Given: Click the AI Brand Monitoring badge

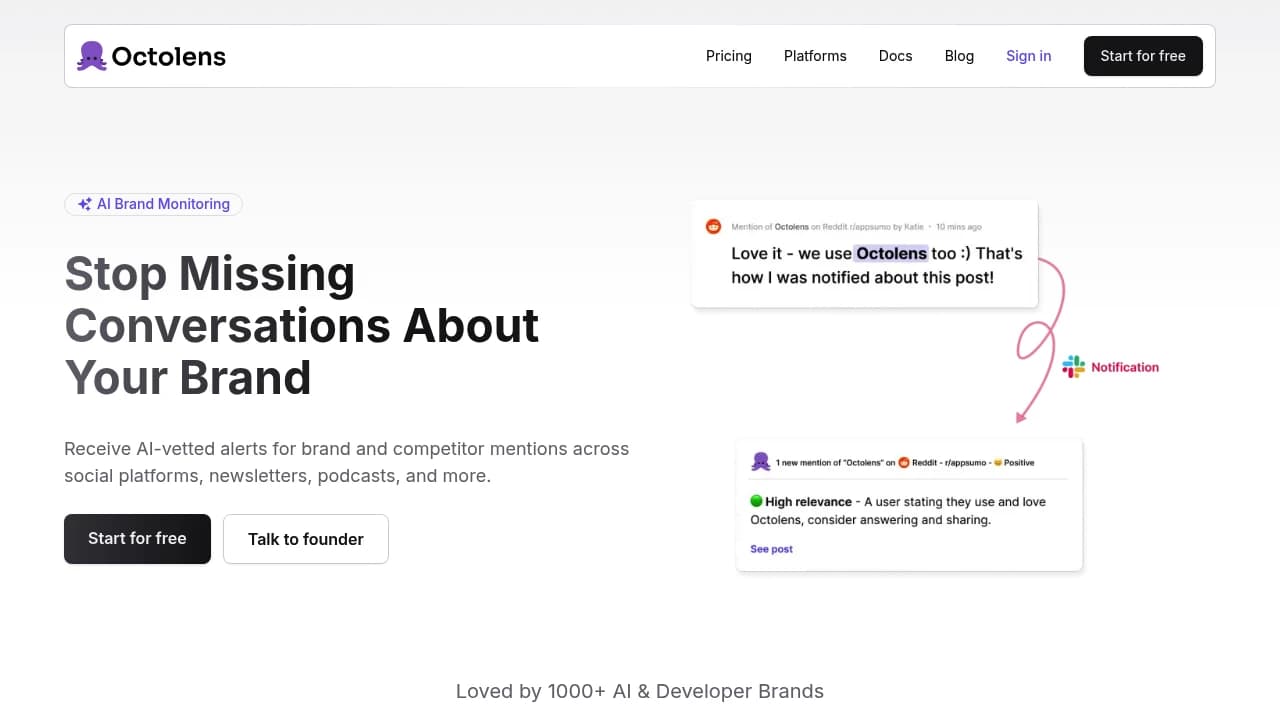Looking at the screenshot, I should tap(153, 204).
